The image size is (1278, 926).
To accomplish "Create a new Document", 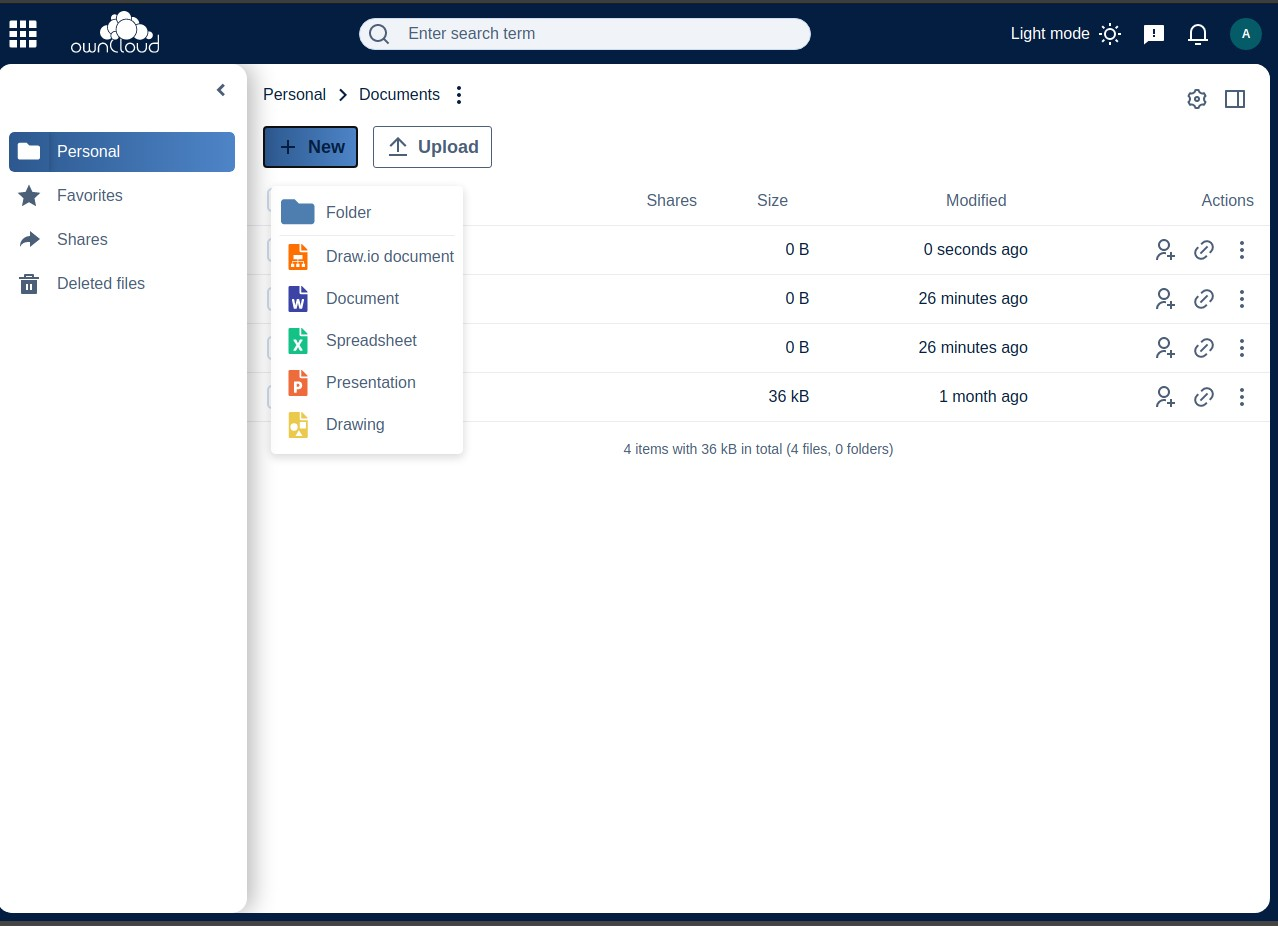I will tap(367, 299).
